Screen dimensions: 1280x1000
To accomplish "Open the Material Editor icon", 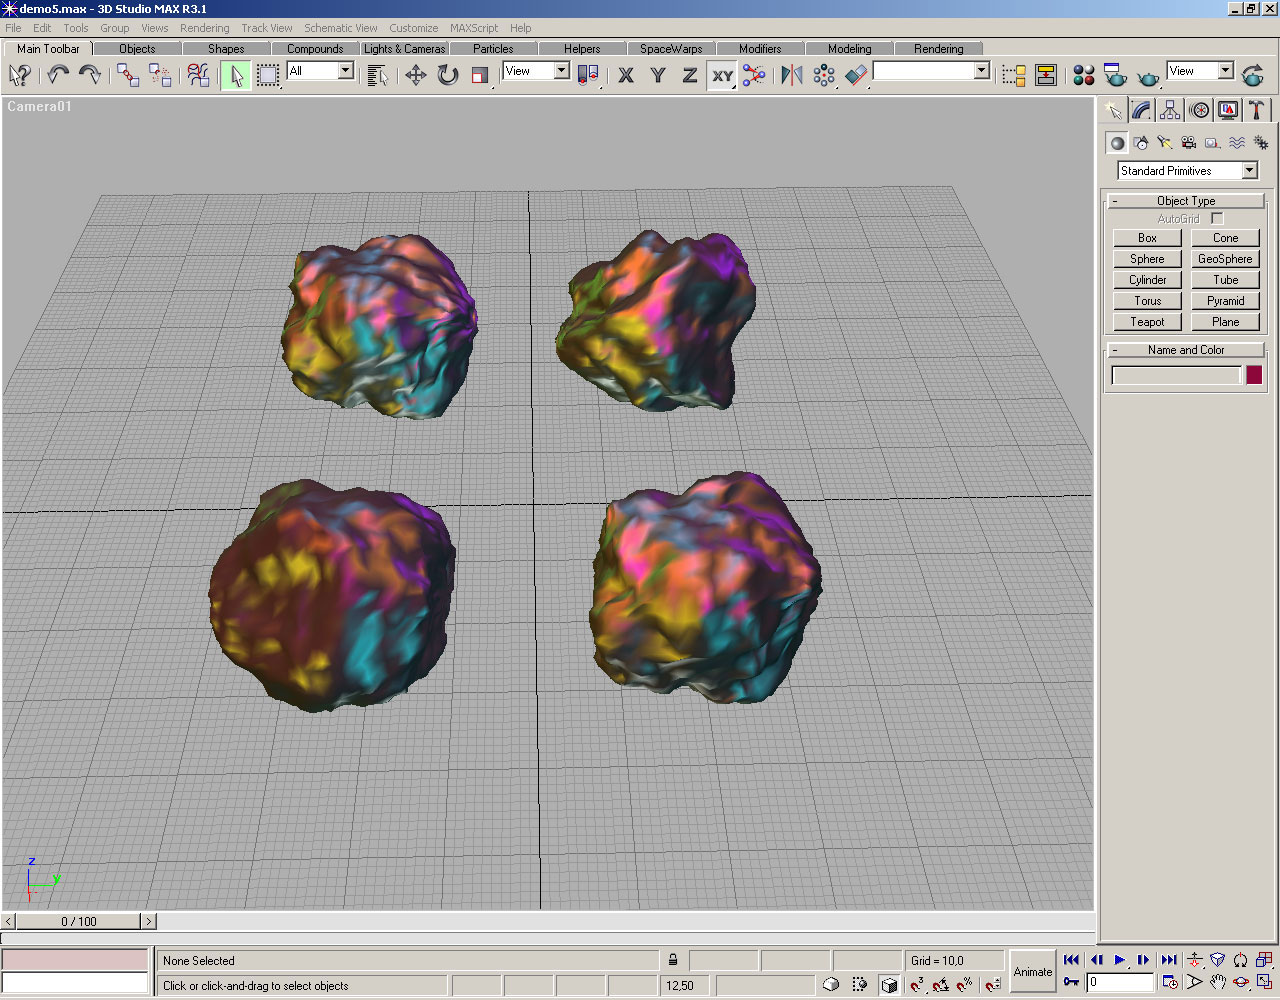I will click(x=1083, y=75).
